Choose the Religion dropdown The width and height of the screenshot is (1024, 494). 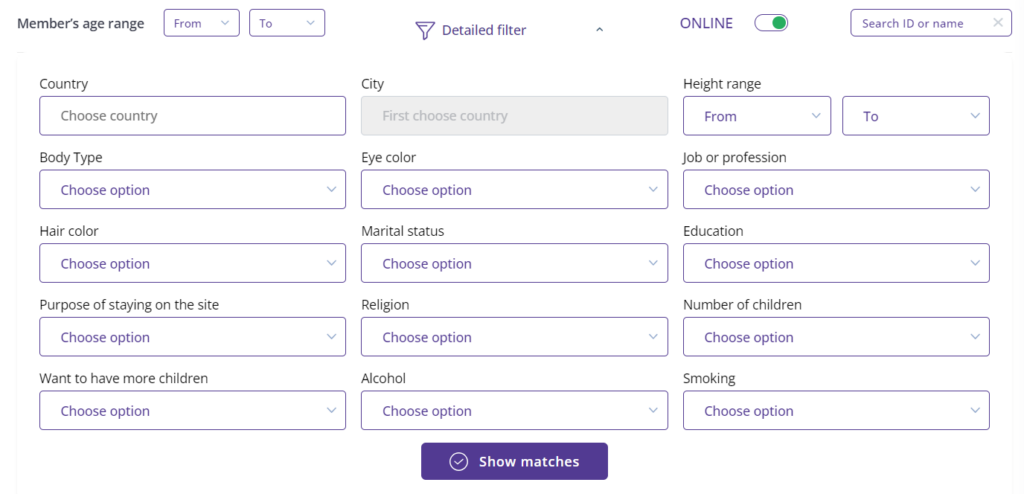[514, 337]
